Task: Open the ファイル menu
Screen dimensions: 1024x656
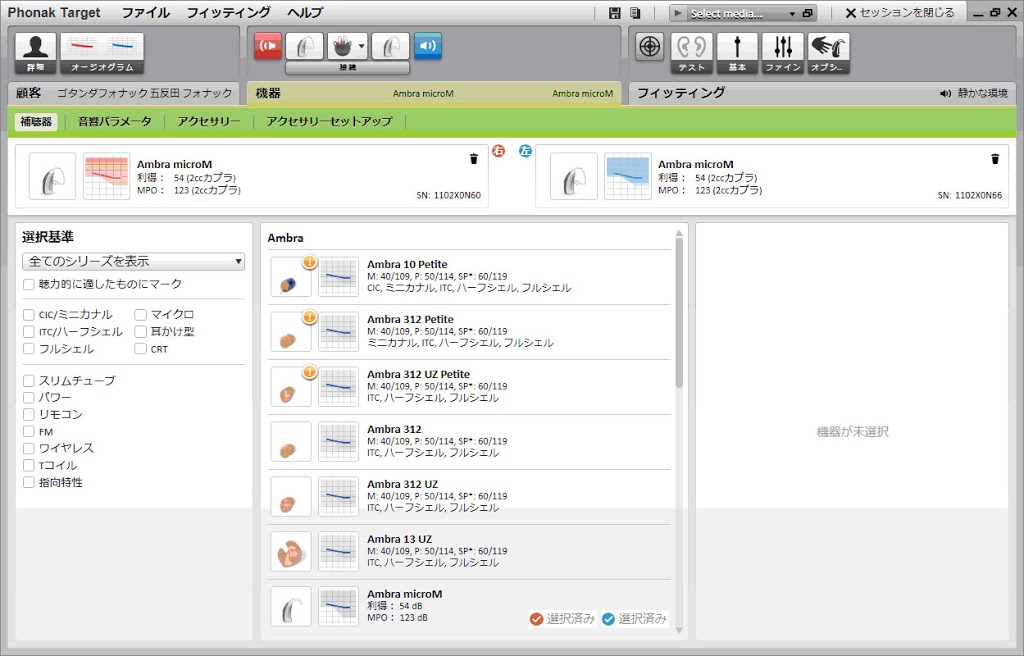Action: [x=146, y=12]
